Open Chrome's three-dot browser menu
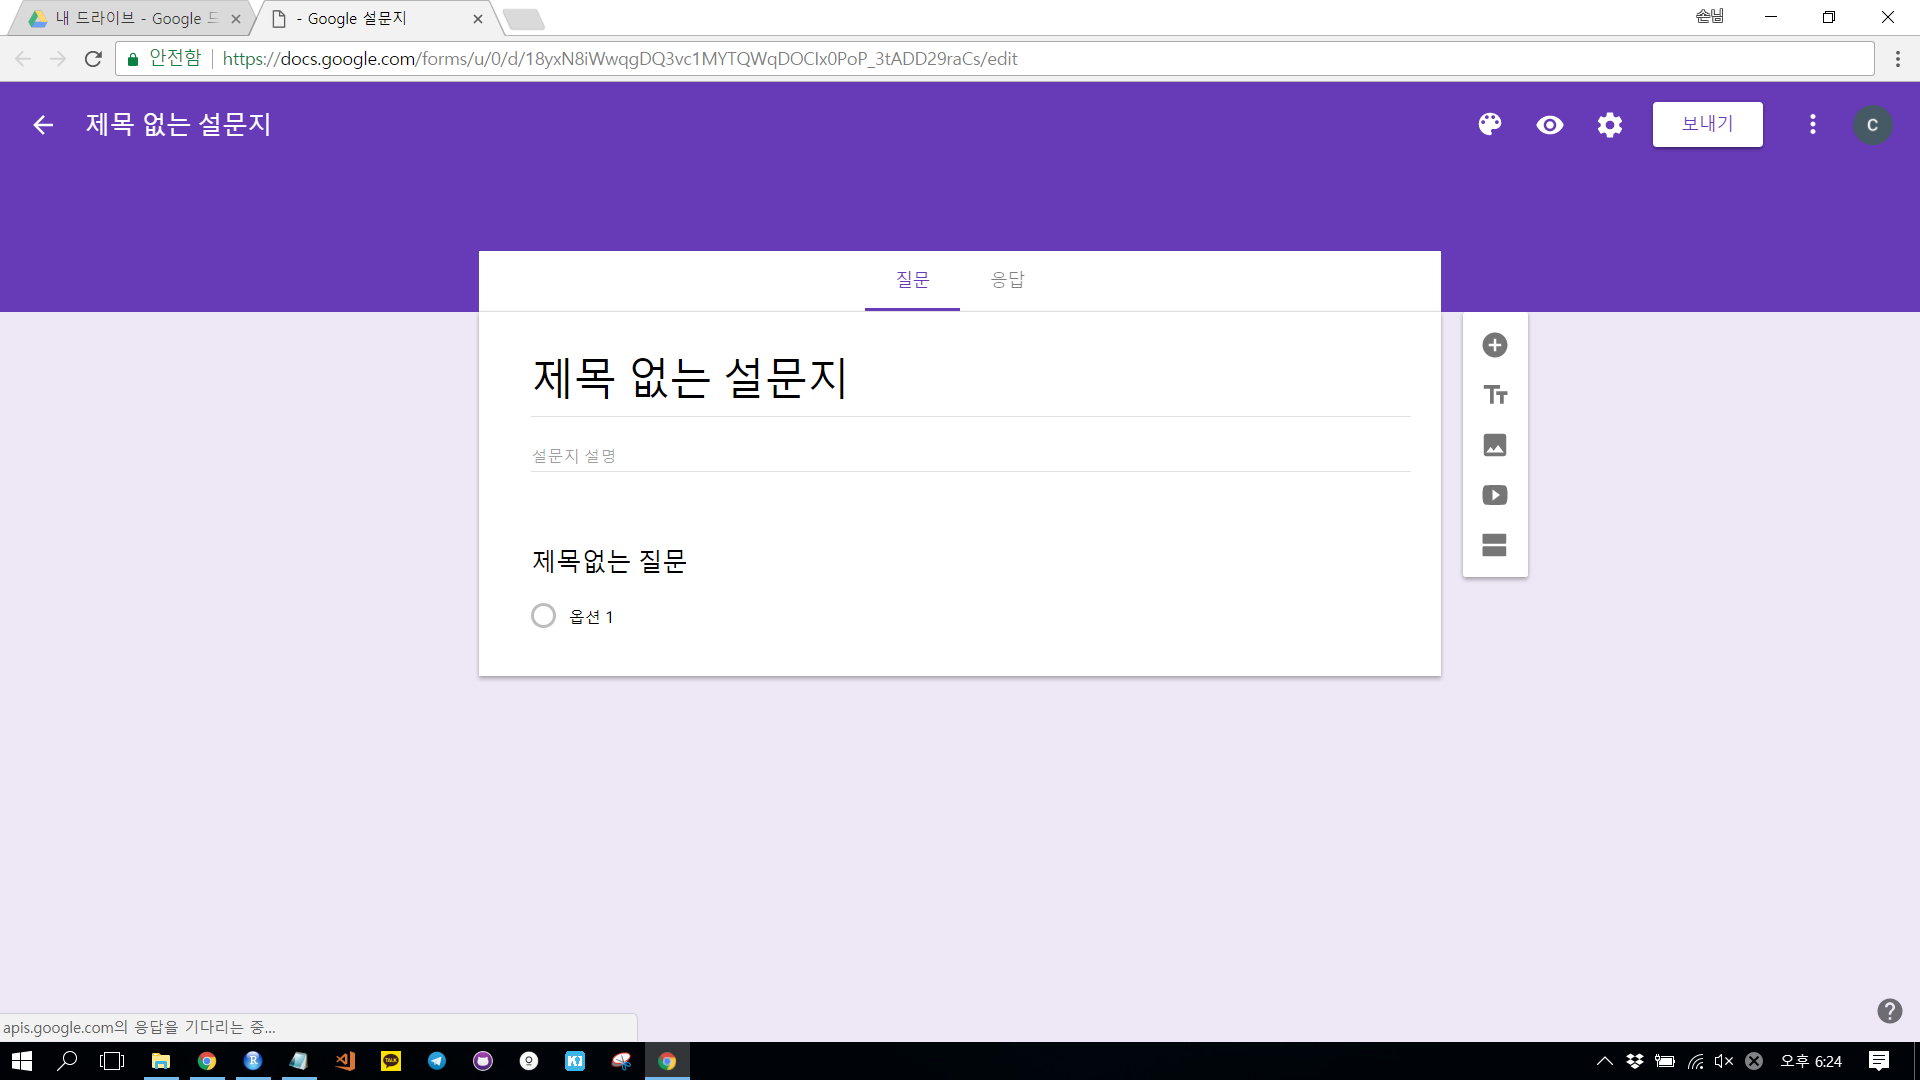The width and height of the screenshot is (1920, 1080). (x=1897, y=59)
